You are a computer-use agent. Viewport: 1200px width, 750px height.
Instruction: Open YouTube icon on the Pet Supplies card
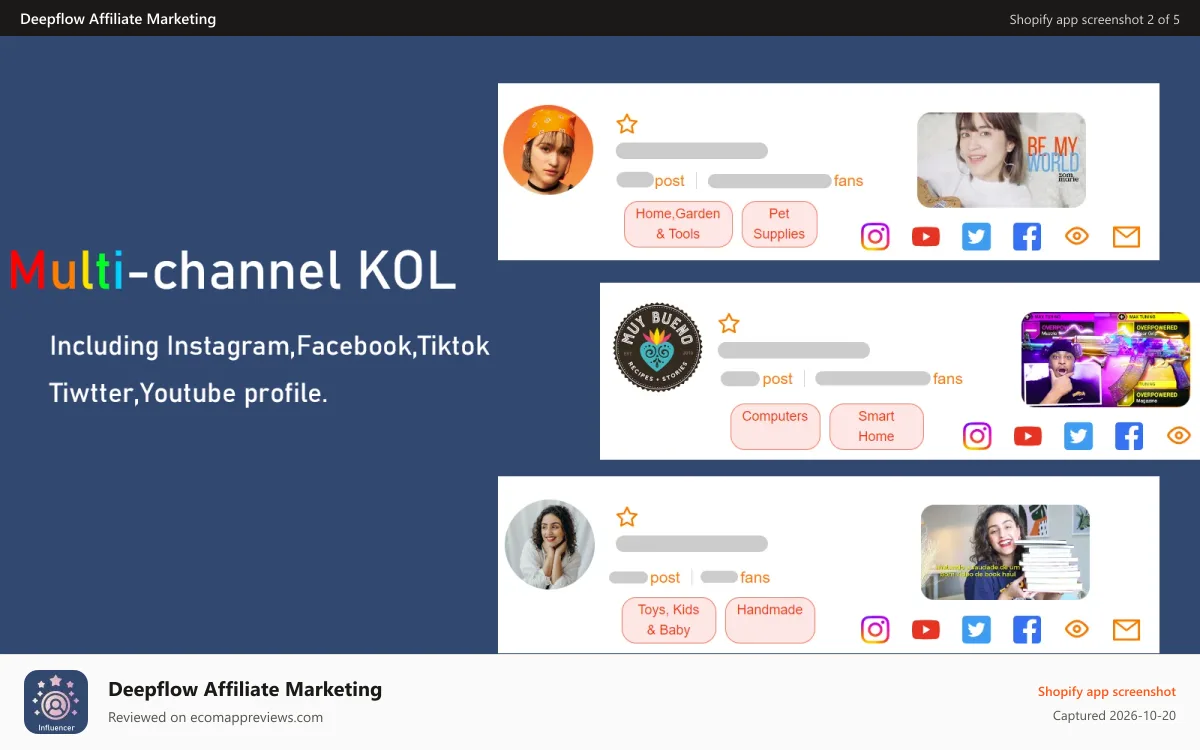click(926, 237)
